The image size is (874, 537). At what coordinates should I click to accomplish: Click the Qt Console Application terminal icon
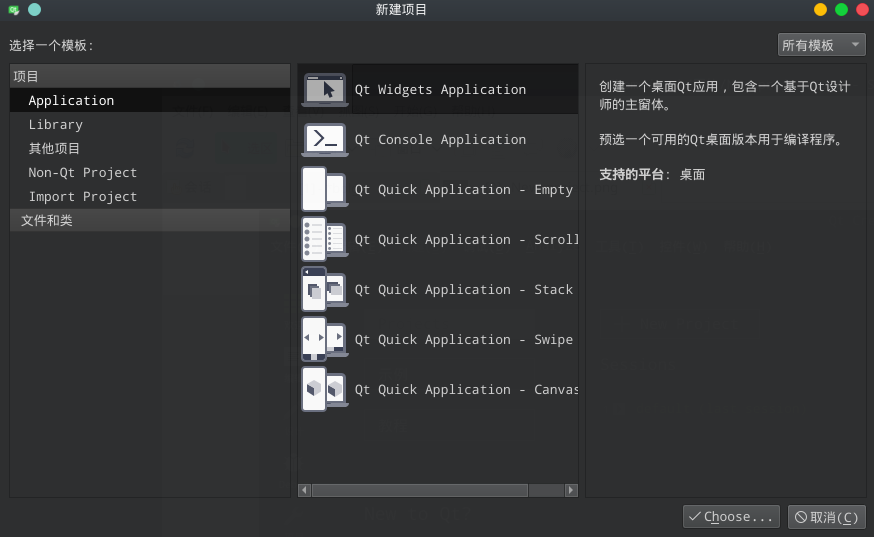point(324,140)
